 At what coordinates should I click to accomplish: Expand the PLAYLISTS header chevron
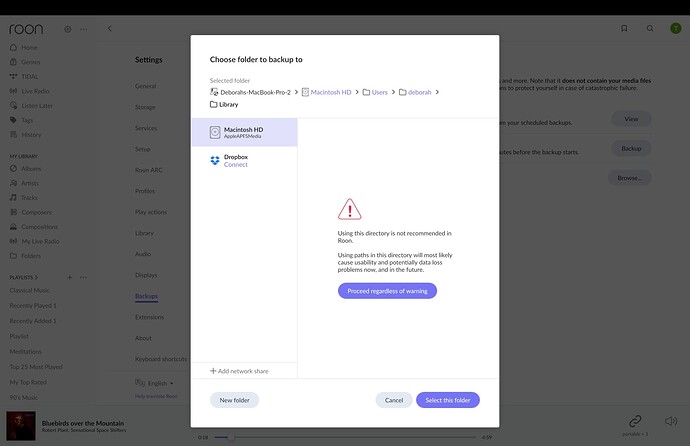click(x=36, y=277)
